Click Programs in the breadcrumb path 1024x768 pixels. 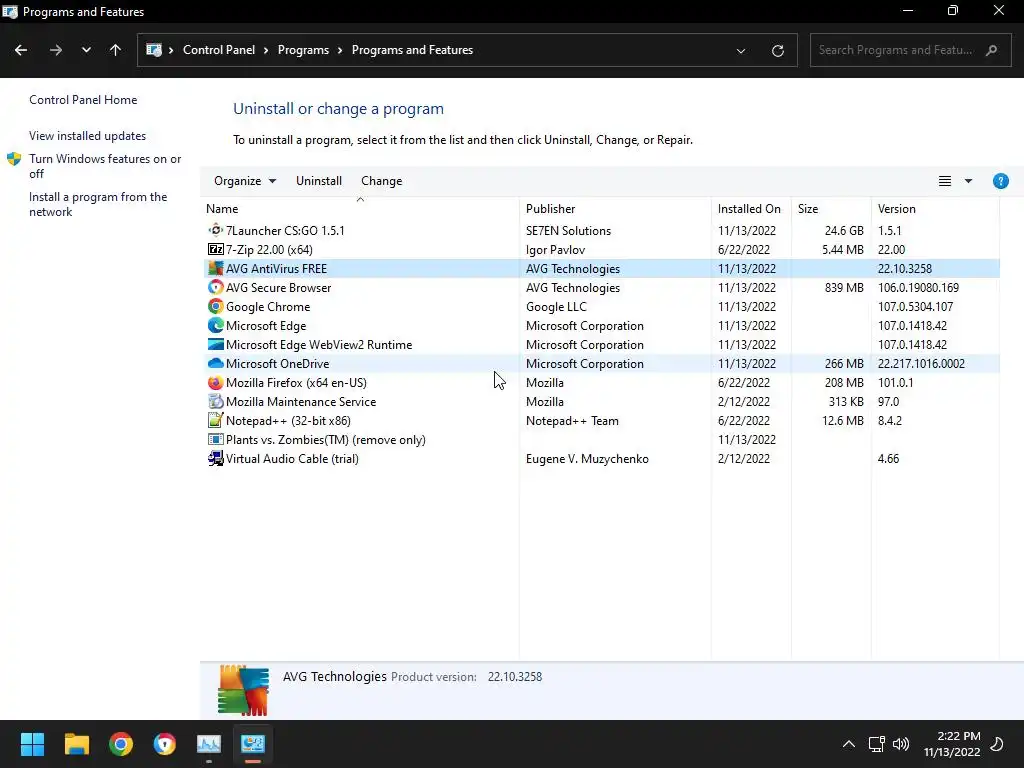(303, 50)
